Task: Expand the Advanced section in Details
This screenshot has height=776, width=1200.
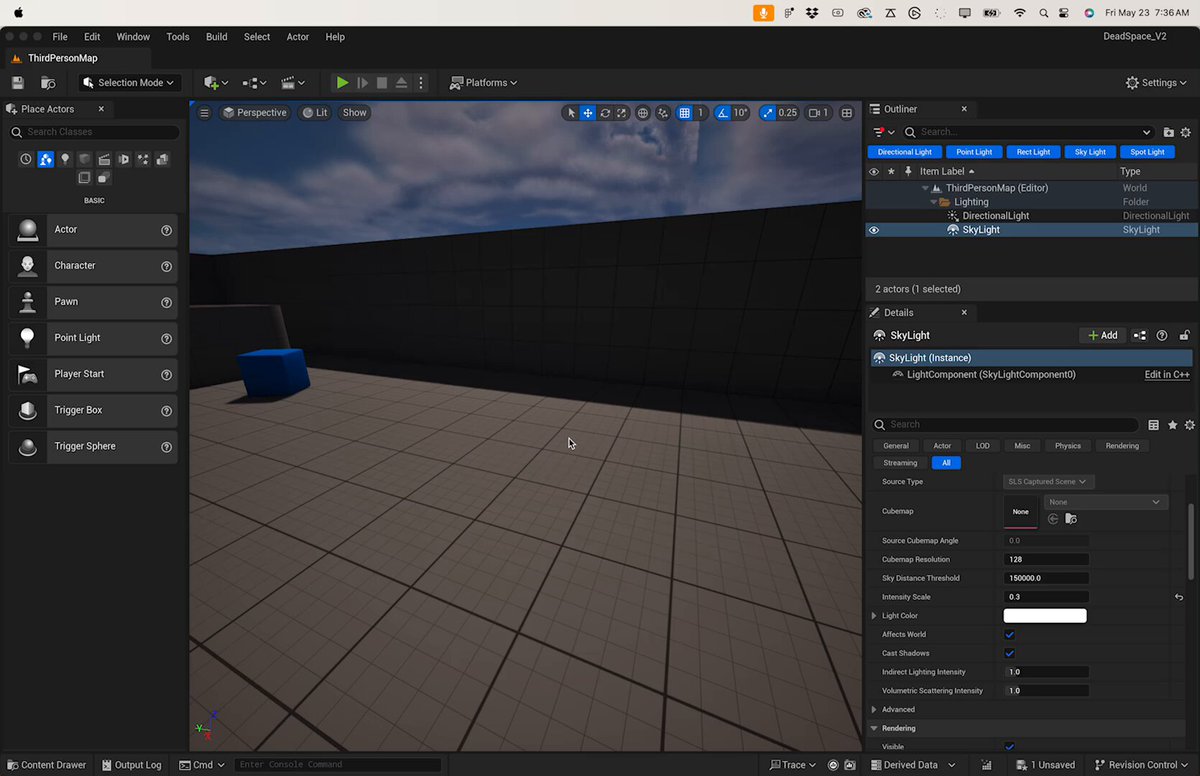Action: coord(875,710)
